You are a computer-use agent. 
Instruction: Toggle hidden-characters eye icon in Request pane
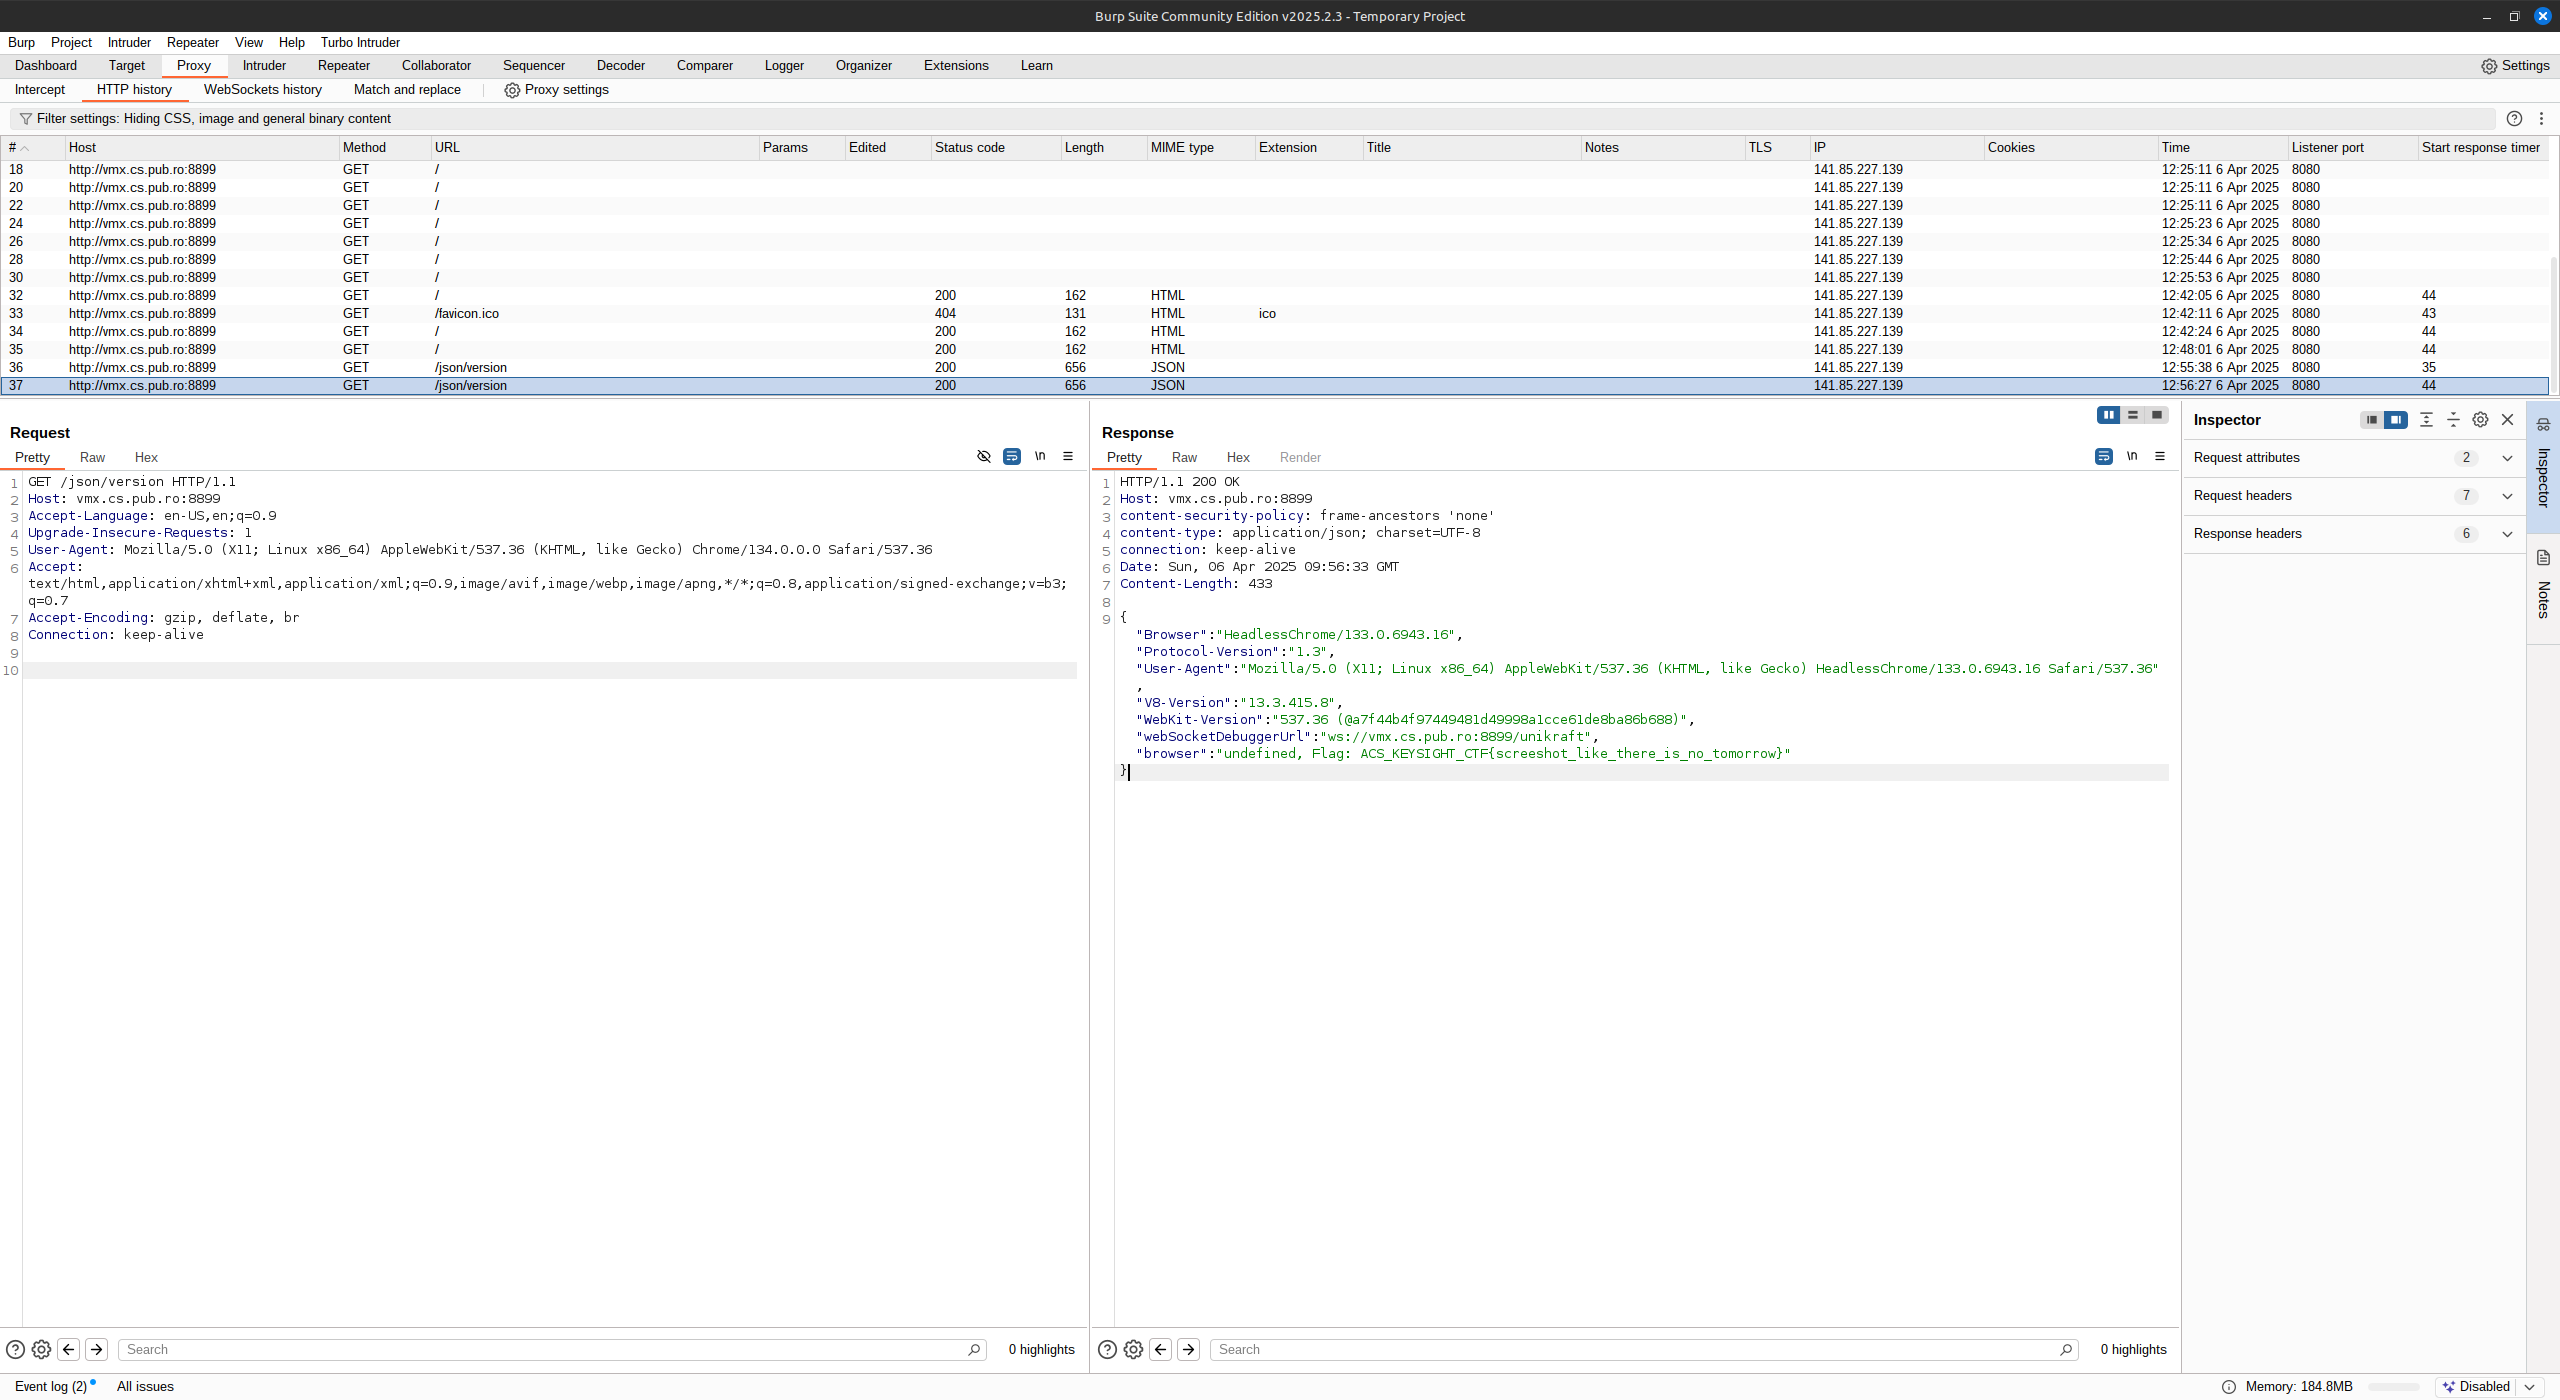coord(984,456)
